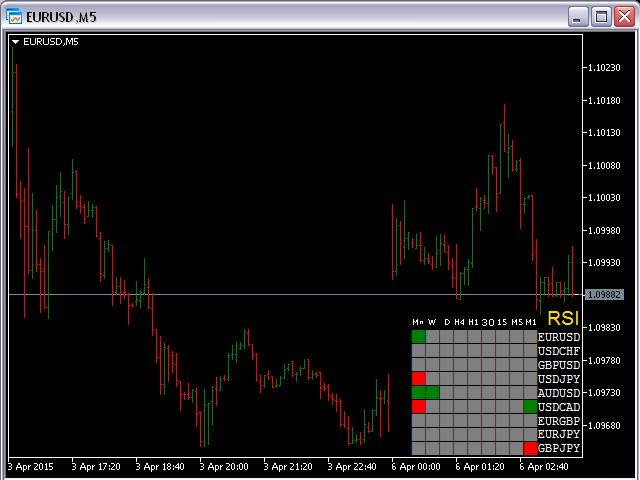Minimize the EURUSD,M5 chart window
This screenshot has width=640, height=480.
pyautogui.click(x=577, y=17)
